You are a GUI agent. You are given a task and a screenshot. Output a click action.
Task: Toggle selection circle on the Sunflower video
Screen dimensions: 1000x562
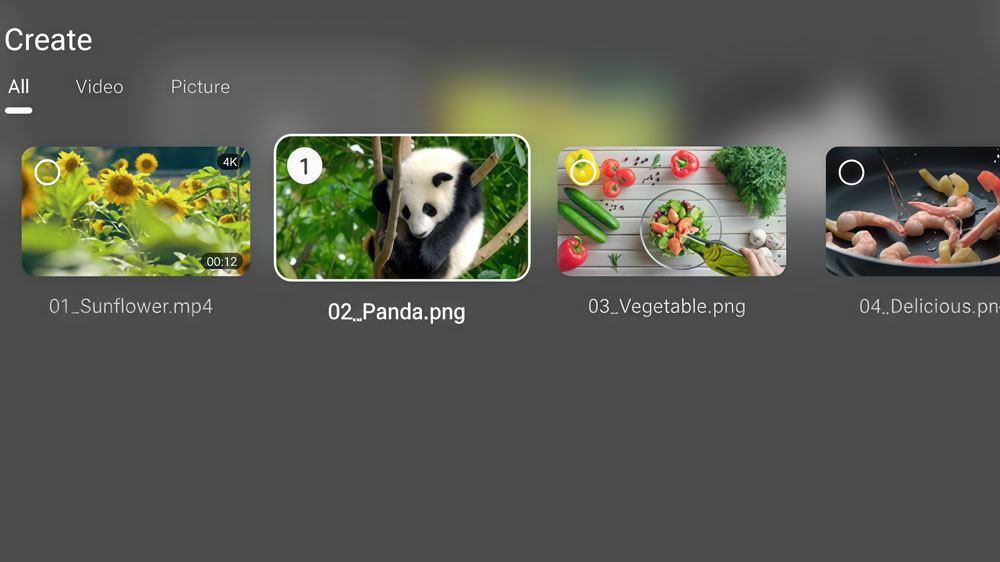[x=47, y=172]
